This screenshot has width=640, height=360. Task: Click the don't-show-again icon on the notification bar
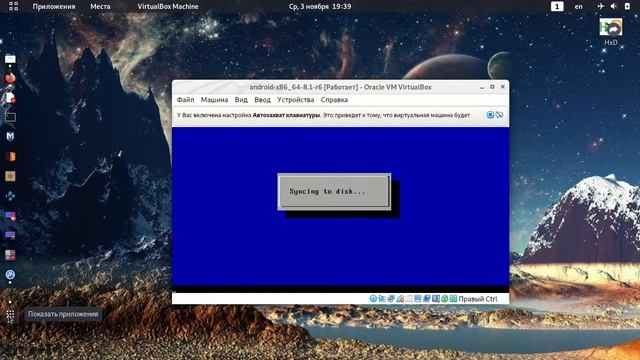pyautogui.click(x=499, y=115)
